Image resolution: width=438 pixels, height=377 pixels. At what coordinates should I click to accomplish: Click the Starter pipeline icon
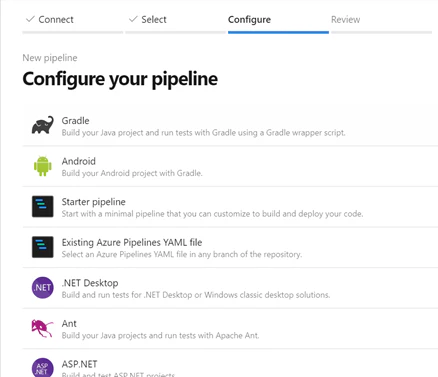coord(43,206)
